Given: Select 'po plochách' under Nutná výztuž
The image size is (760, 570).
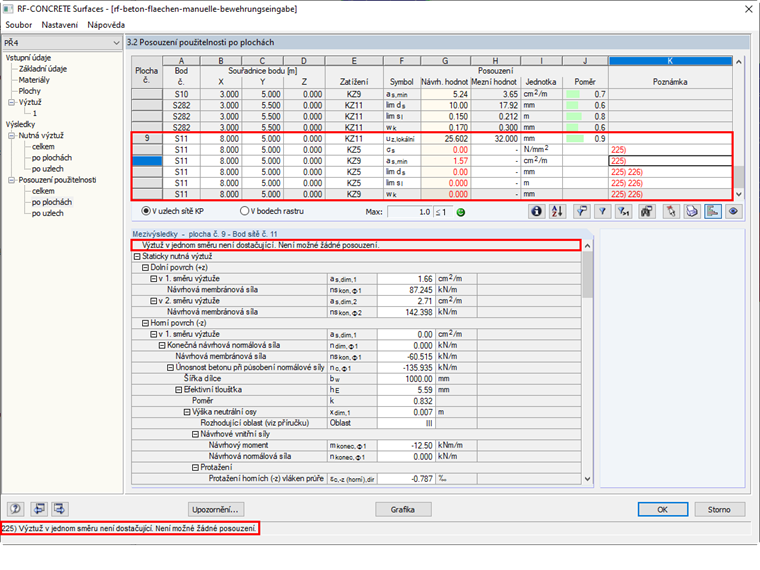Looking at the screenshot, I should tap(51, 158).
